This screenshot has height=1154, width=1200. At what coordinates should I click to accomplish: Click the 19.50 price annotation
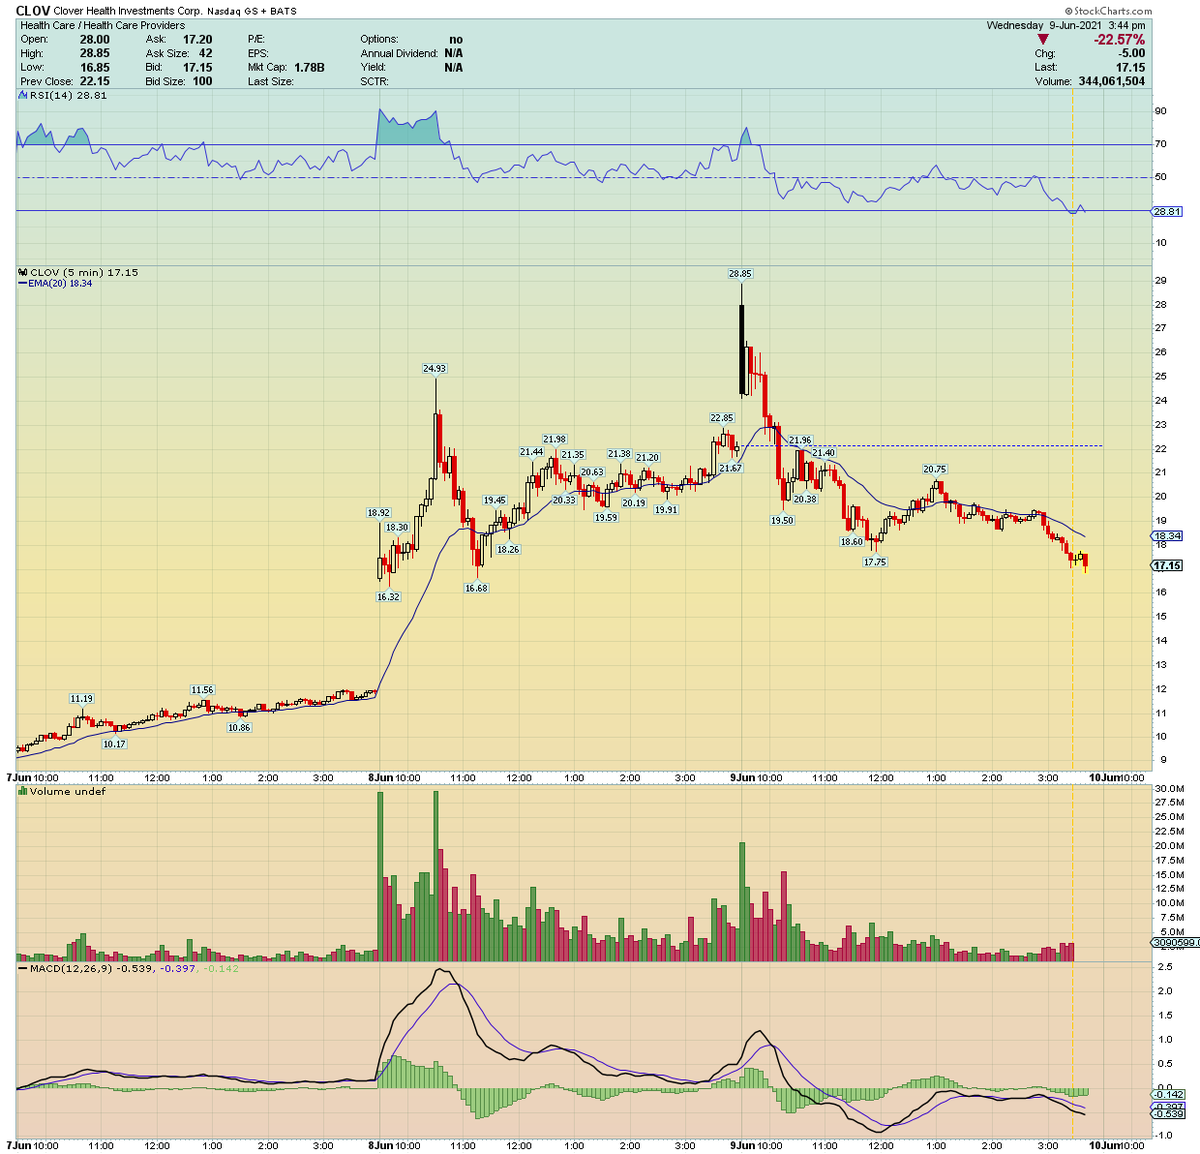[x=782, y=520]
